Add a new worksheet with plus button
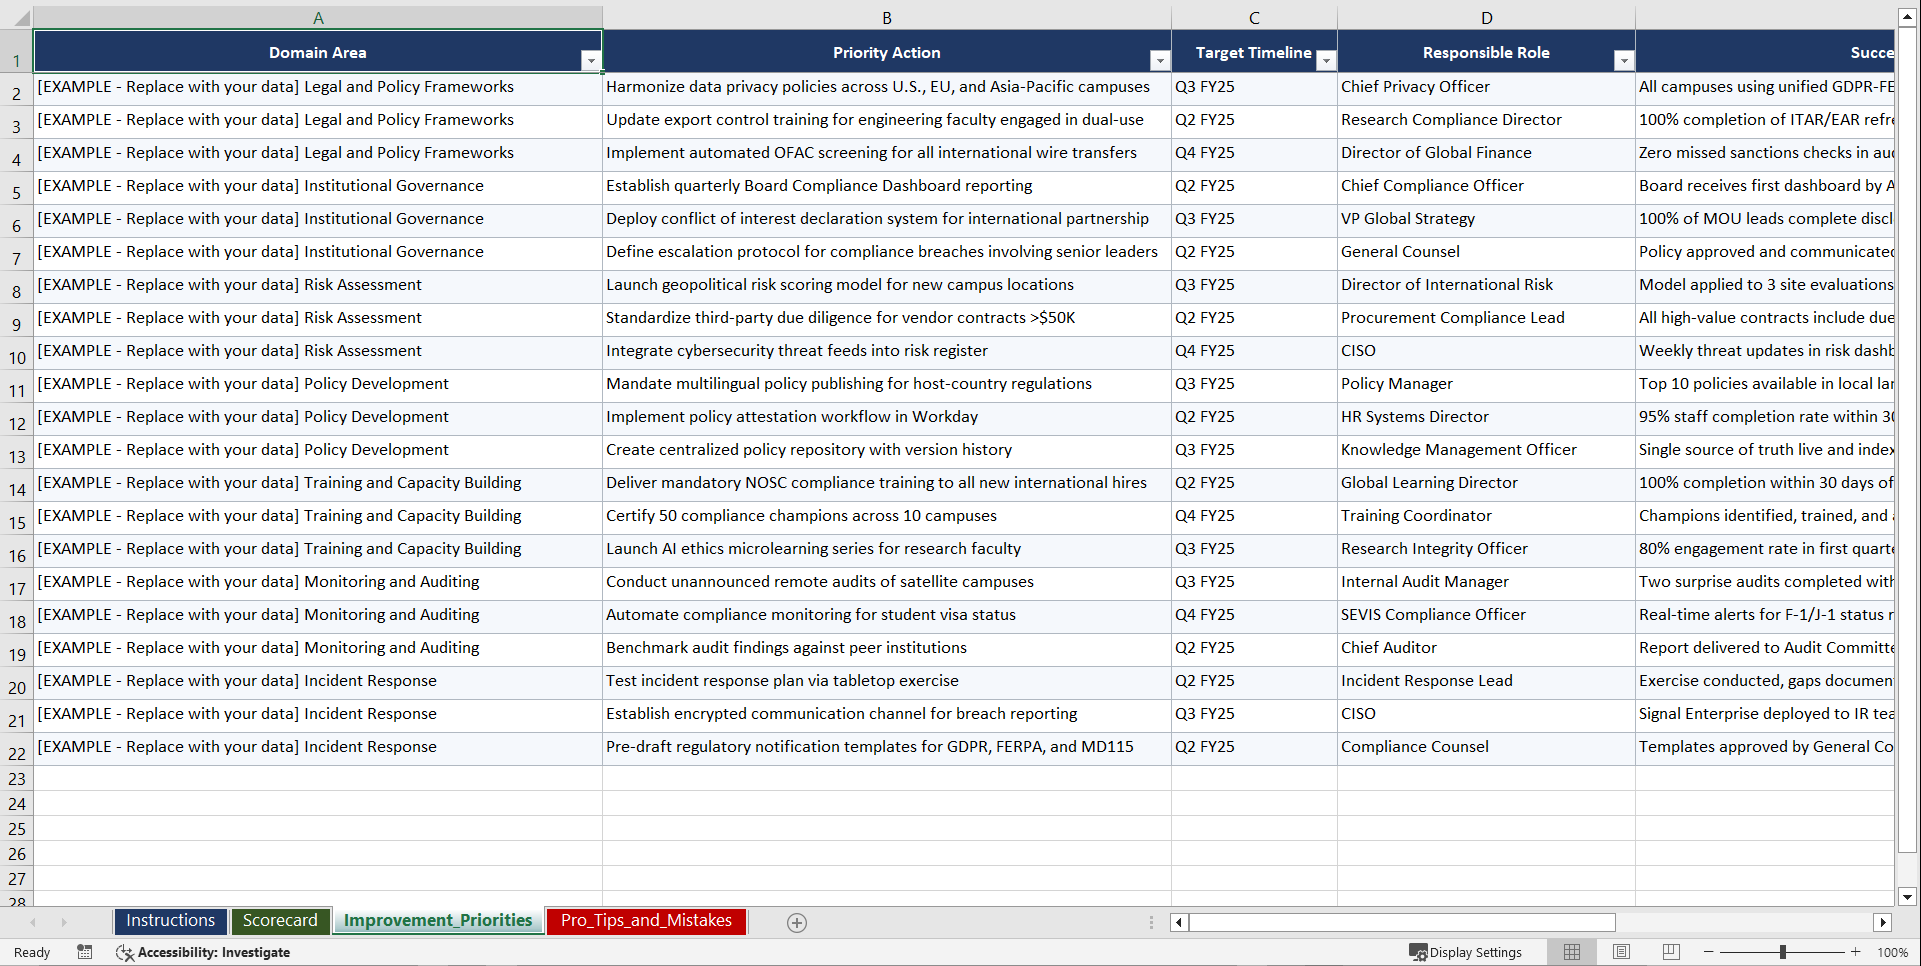Viewport: 1921px width, 966px height. point(796,922)
